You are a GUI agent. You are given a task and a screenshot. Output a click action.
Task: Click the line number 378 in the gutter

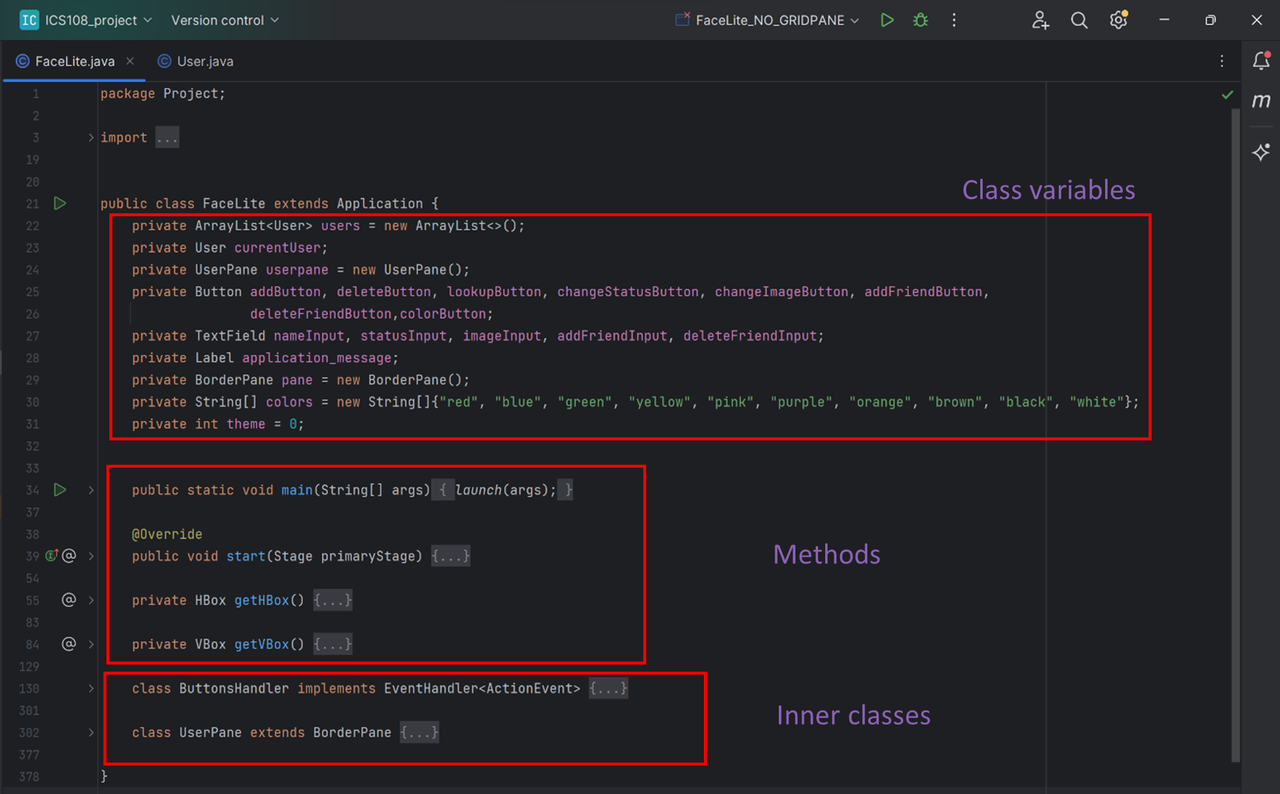coord(29,776)
